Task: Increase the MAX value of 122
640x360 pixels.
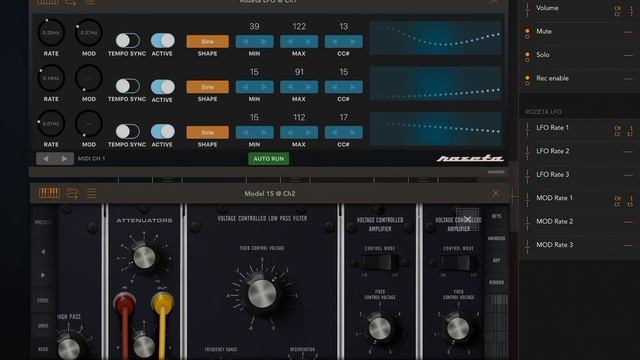Action: point(309,42)
